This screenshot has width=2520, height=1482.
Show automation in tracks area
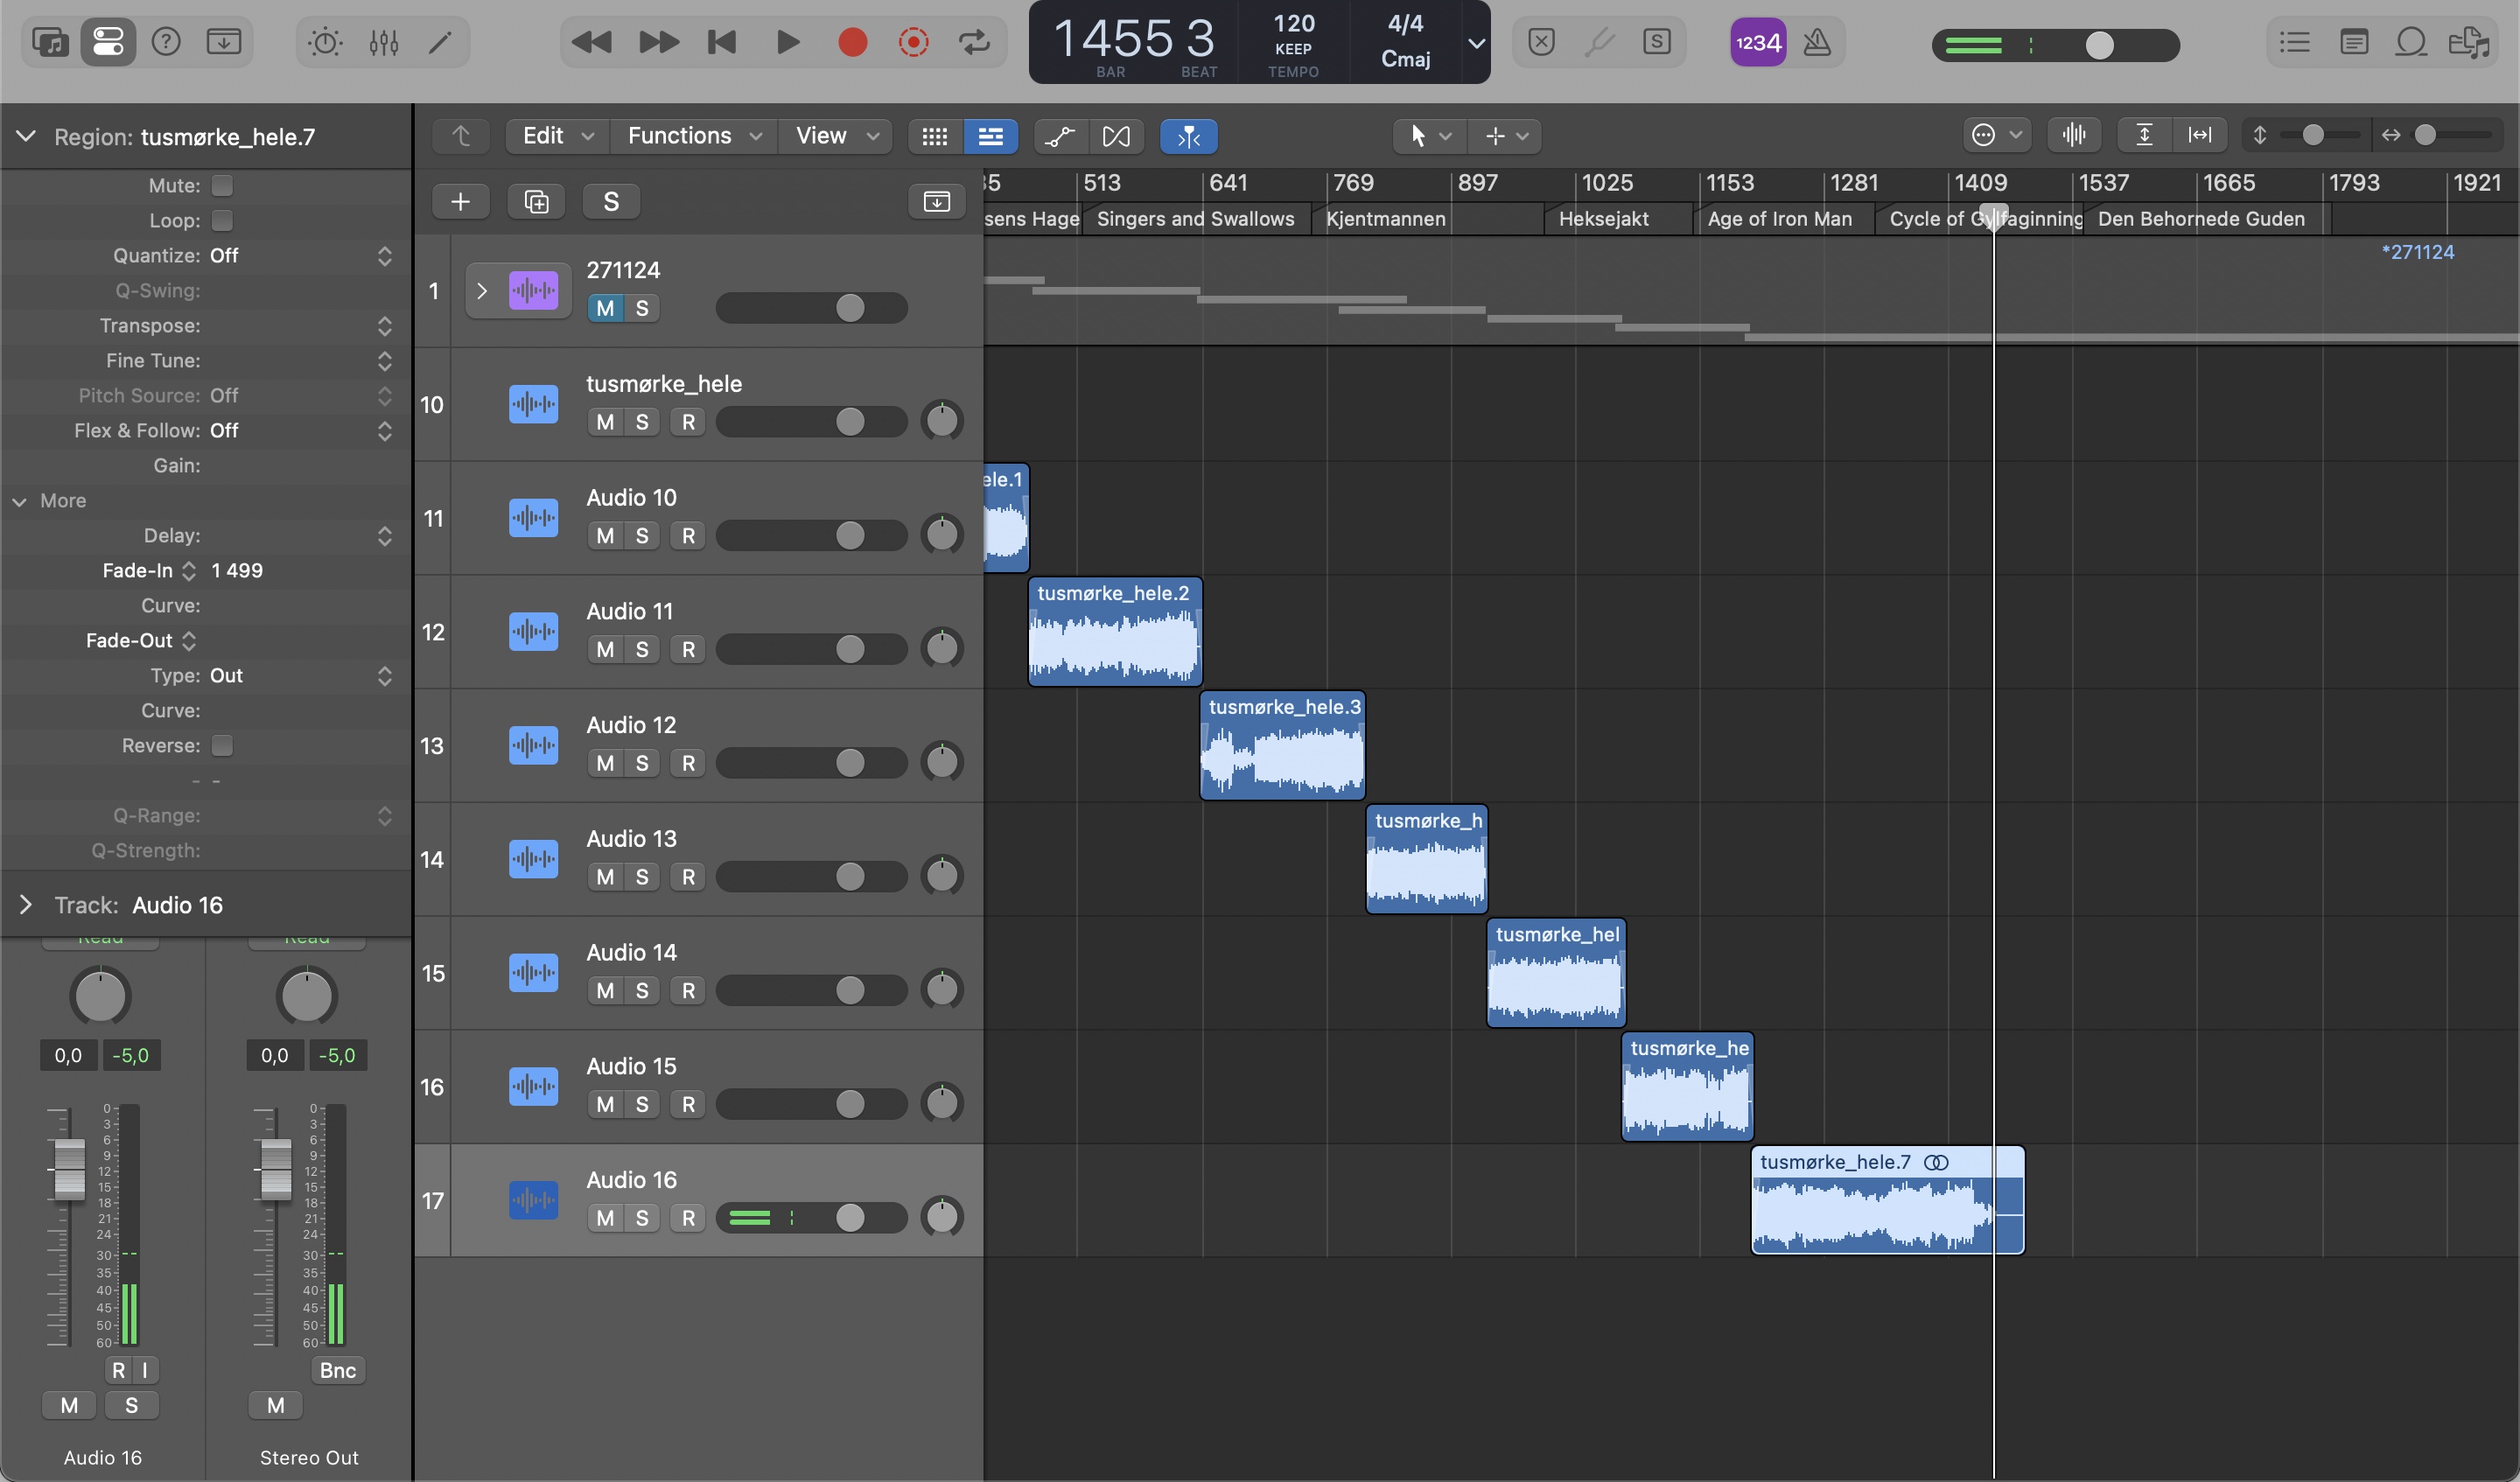click(1060, 136)
